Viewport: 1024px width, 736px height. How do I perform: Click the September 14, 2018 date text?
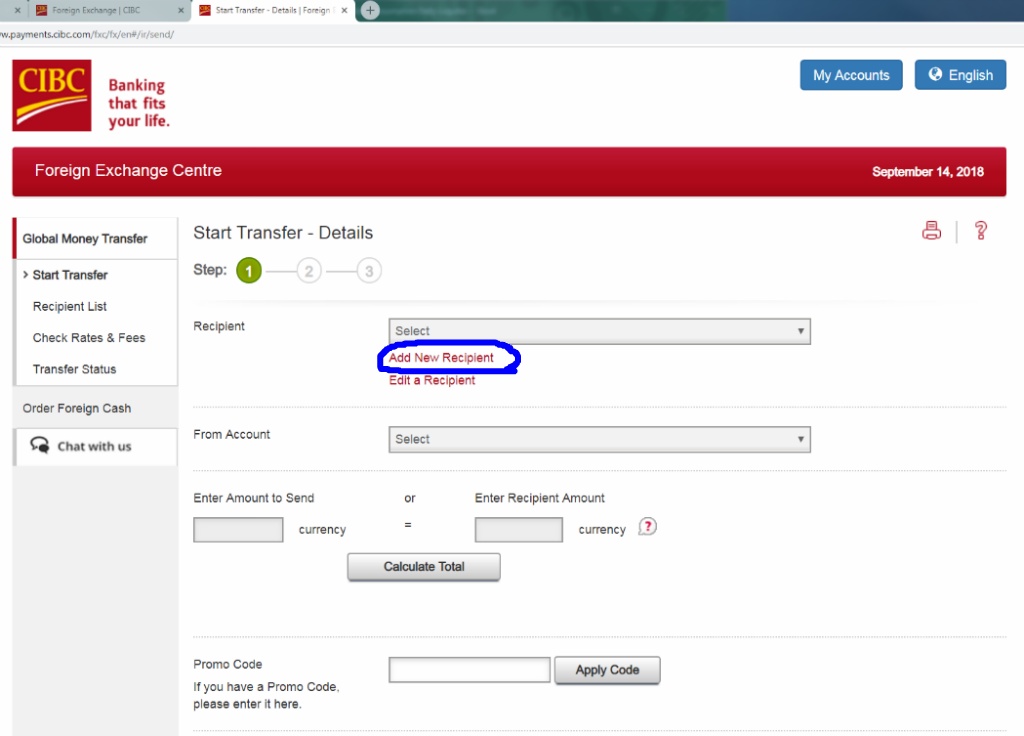(x=927, y=172)
